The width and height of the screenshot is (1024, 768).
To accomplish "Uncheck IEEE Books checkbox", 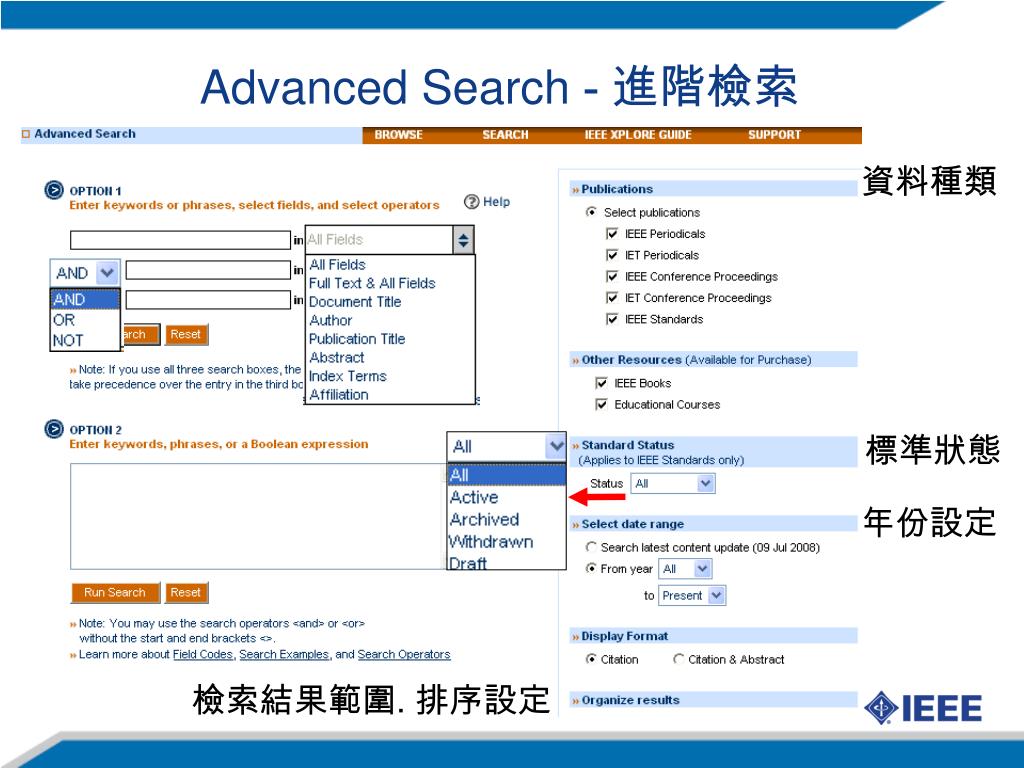I will click(x=601, y=383).
